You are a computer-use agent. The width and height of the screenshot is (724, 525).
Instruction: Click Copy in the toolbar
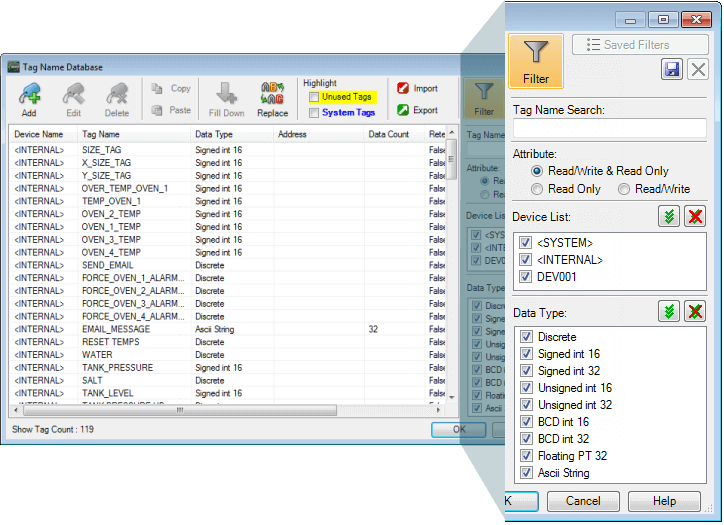(171, 88)
